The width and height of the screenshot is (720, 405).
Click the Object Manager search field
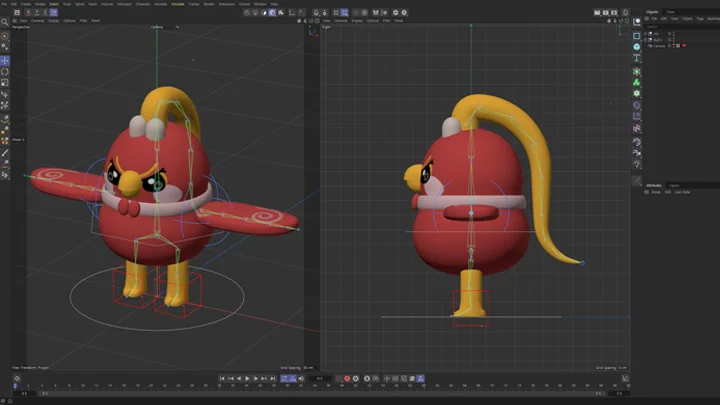(681, 27)
